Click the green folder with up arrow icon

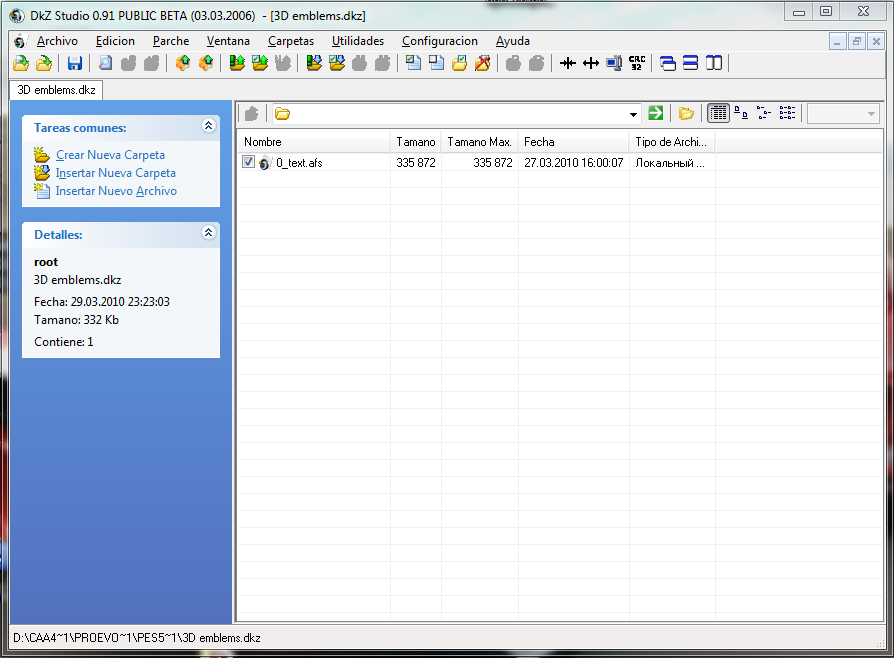[x=237, y=63]
